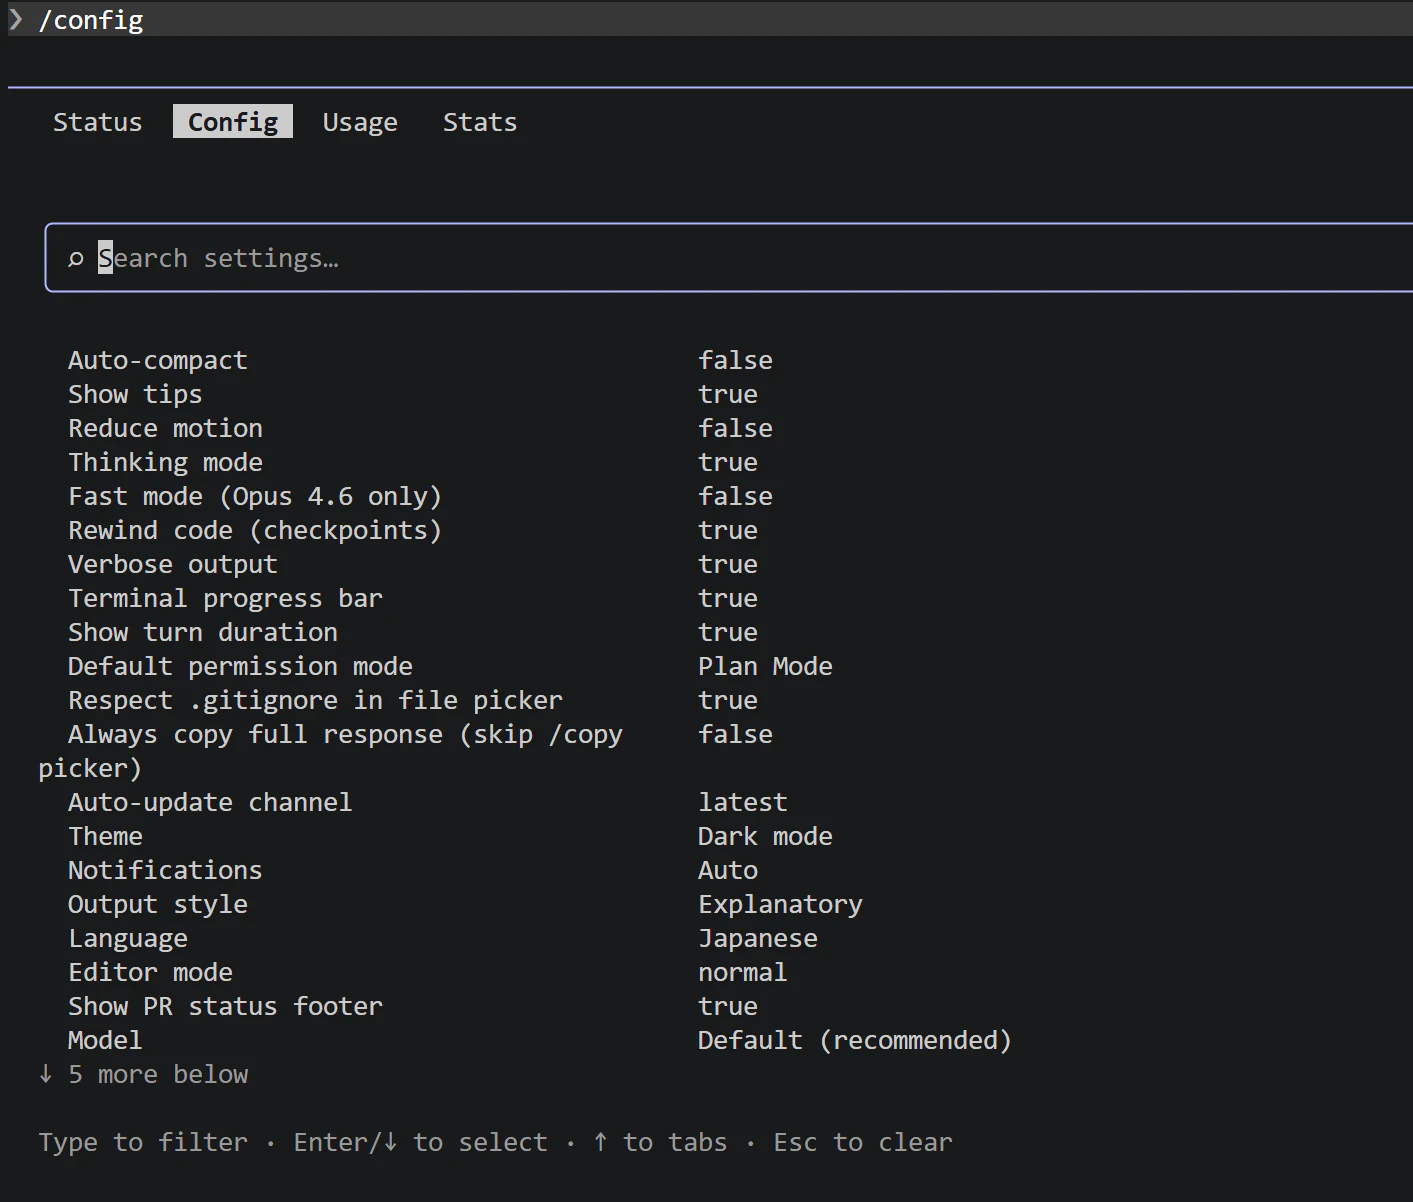Screen dimensions: 1413x1202
Task: Focus the Search settings input field
Action: click(729, 258)
